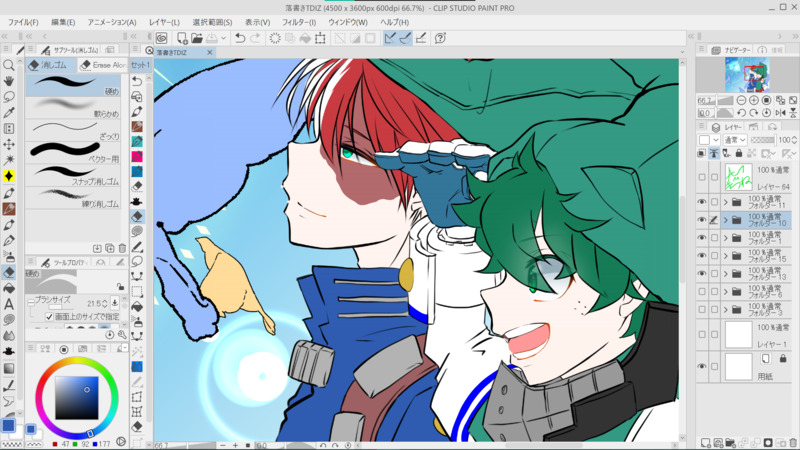Image resolution: width=800 pixels, height=450 pixels.
Task: Show hidden フォルダー 6 layer
Action: tap(702, 291)
